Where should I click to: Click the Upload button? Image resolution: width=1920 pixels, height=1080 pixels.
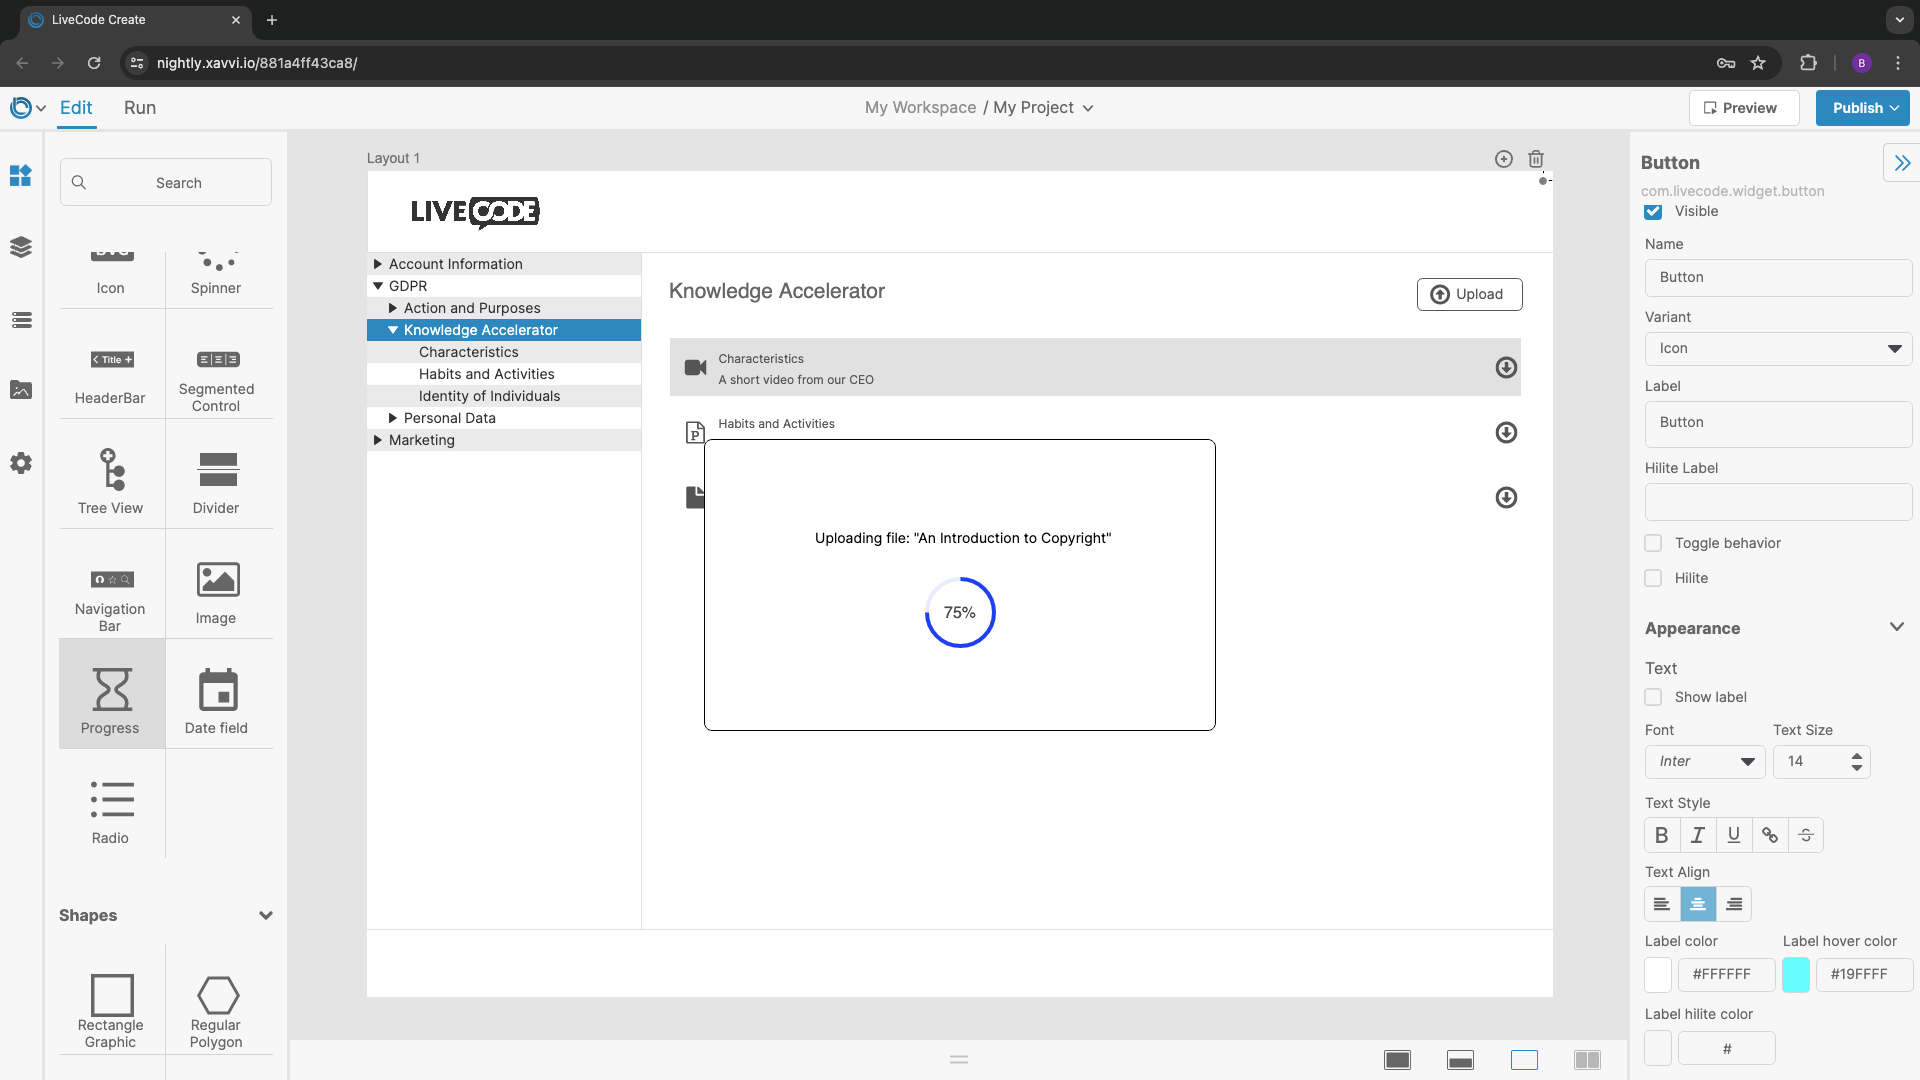tap(1469, 294)
